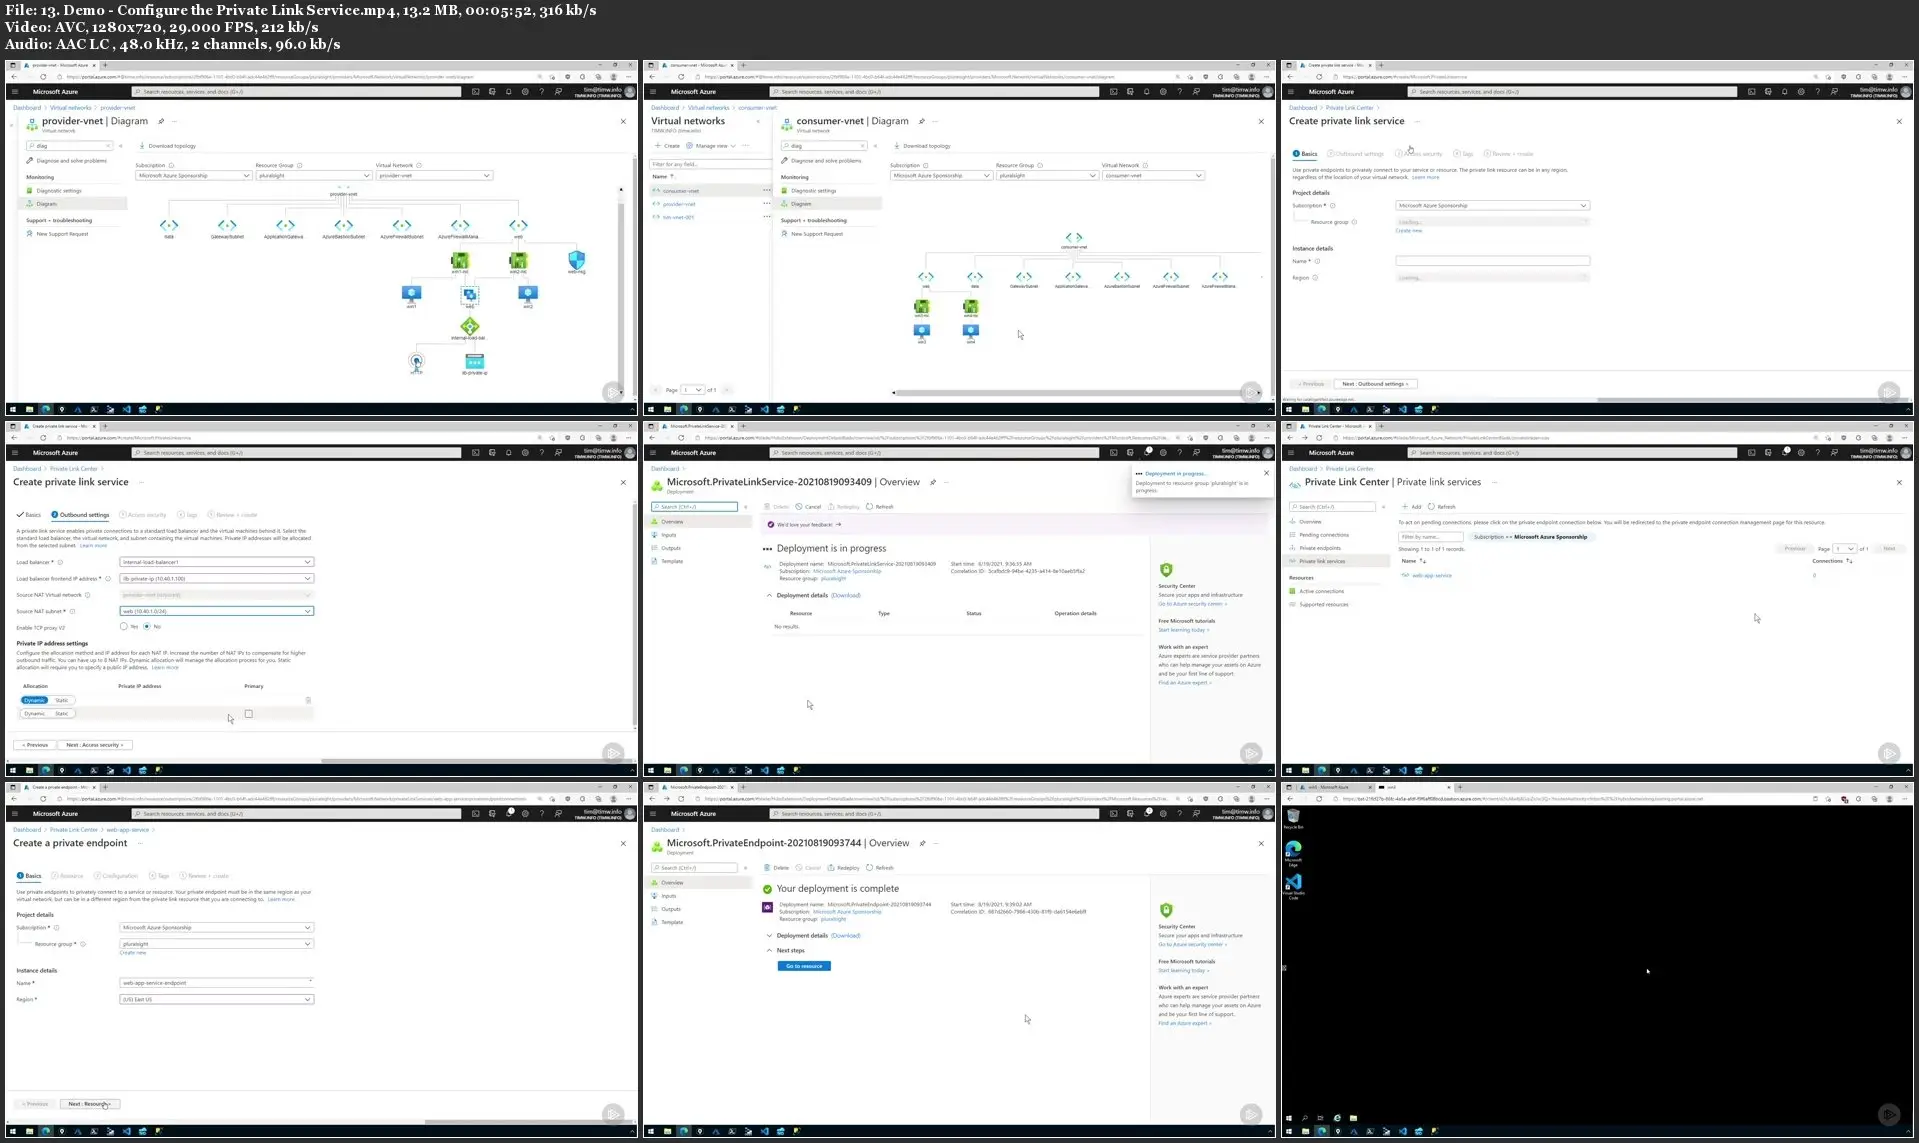Viewport: 1919px width, 1143px height.
Task: Pin the provider-vnet Diagram blade using pin icon
Action: click(161, 121)
